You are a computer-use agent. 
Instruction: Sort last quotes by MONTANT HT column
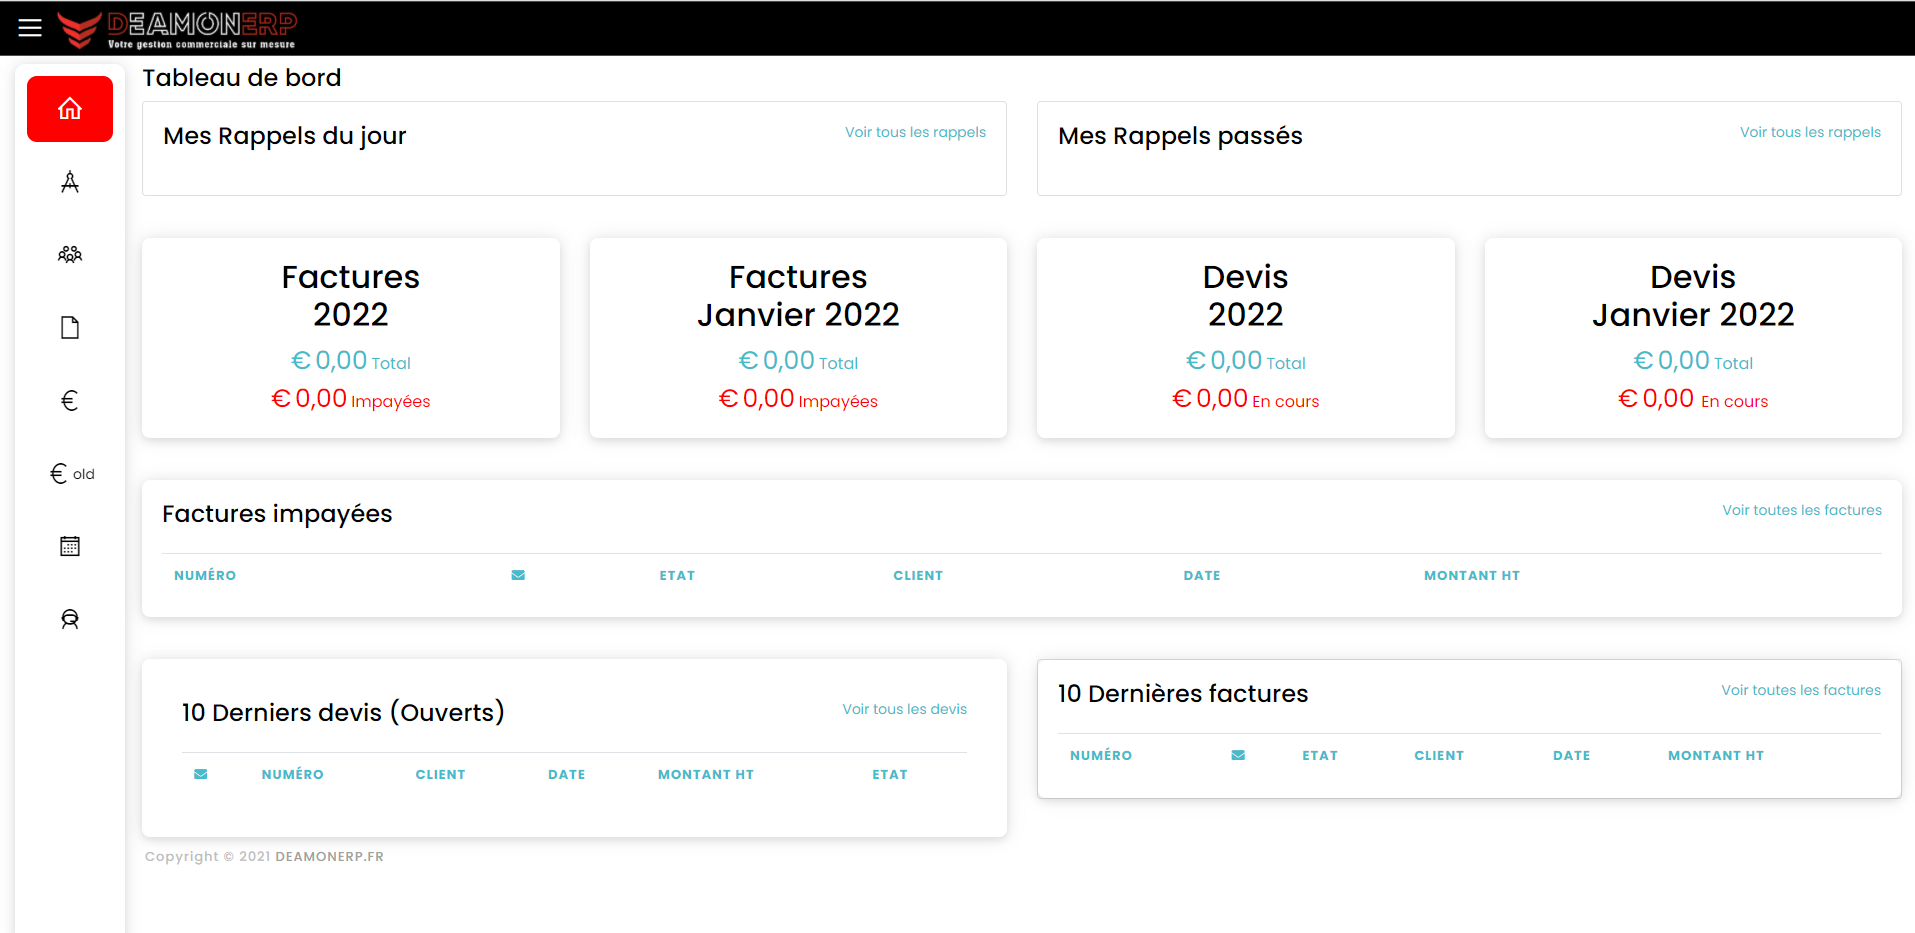(706, 774)
